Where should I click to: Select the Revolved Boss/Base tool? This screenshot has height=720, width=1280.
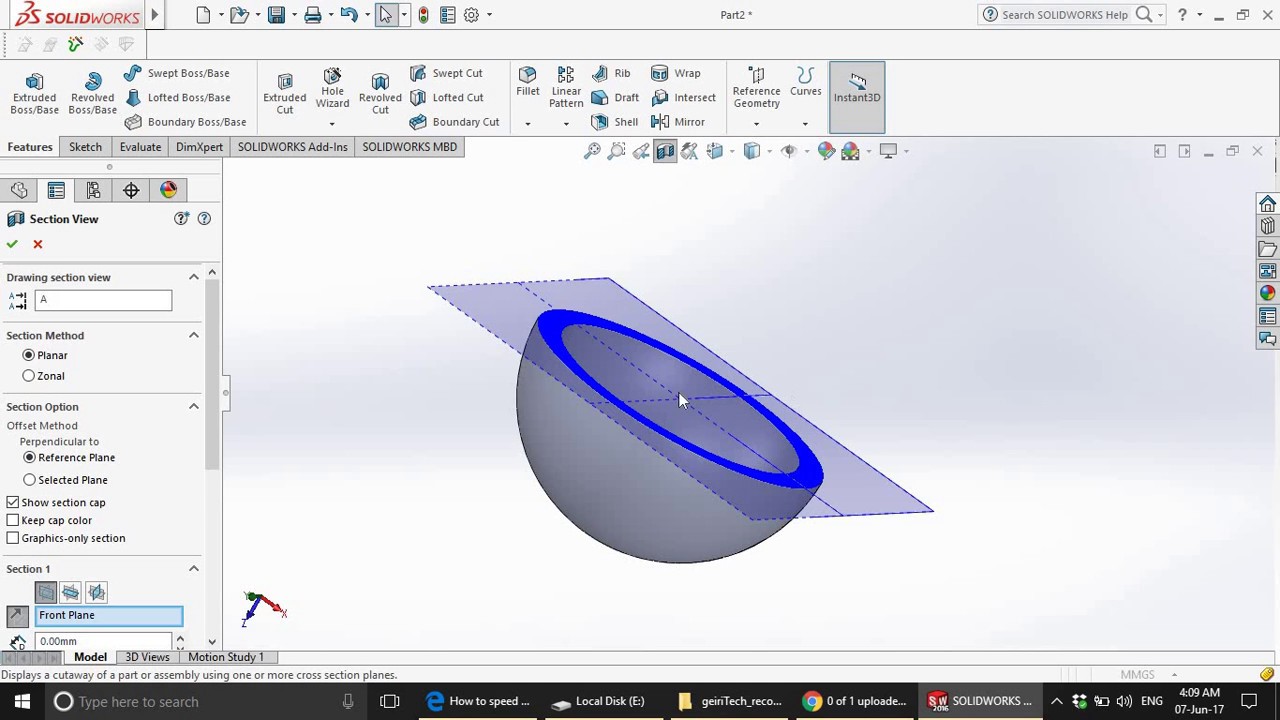(x=92, y=94)
